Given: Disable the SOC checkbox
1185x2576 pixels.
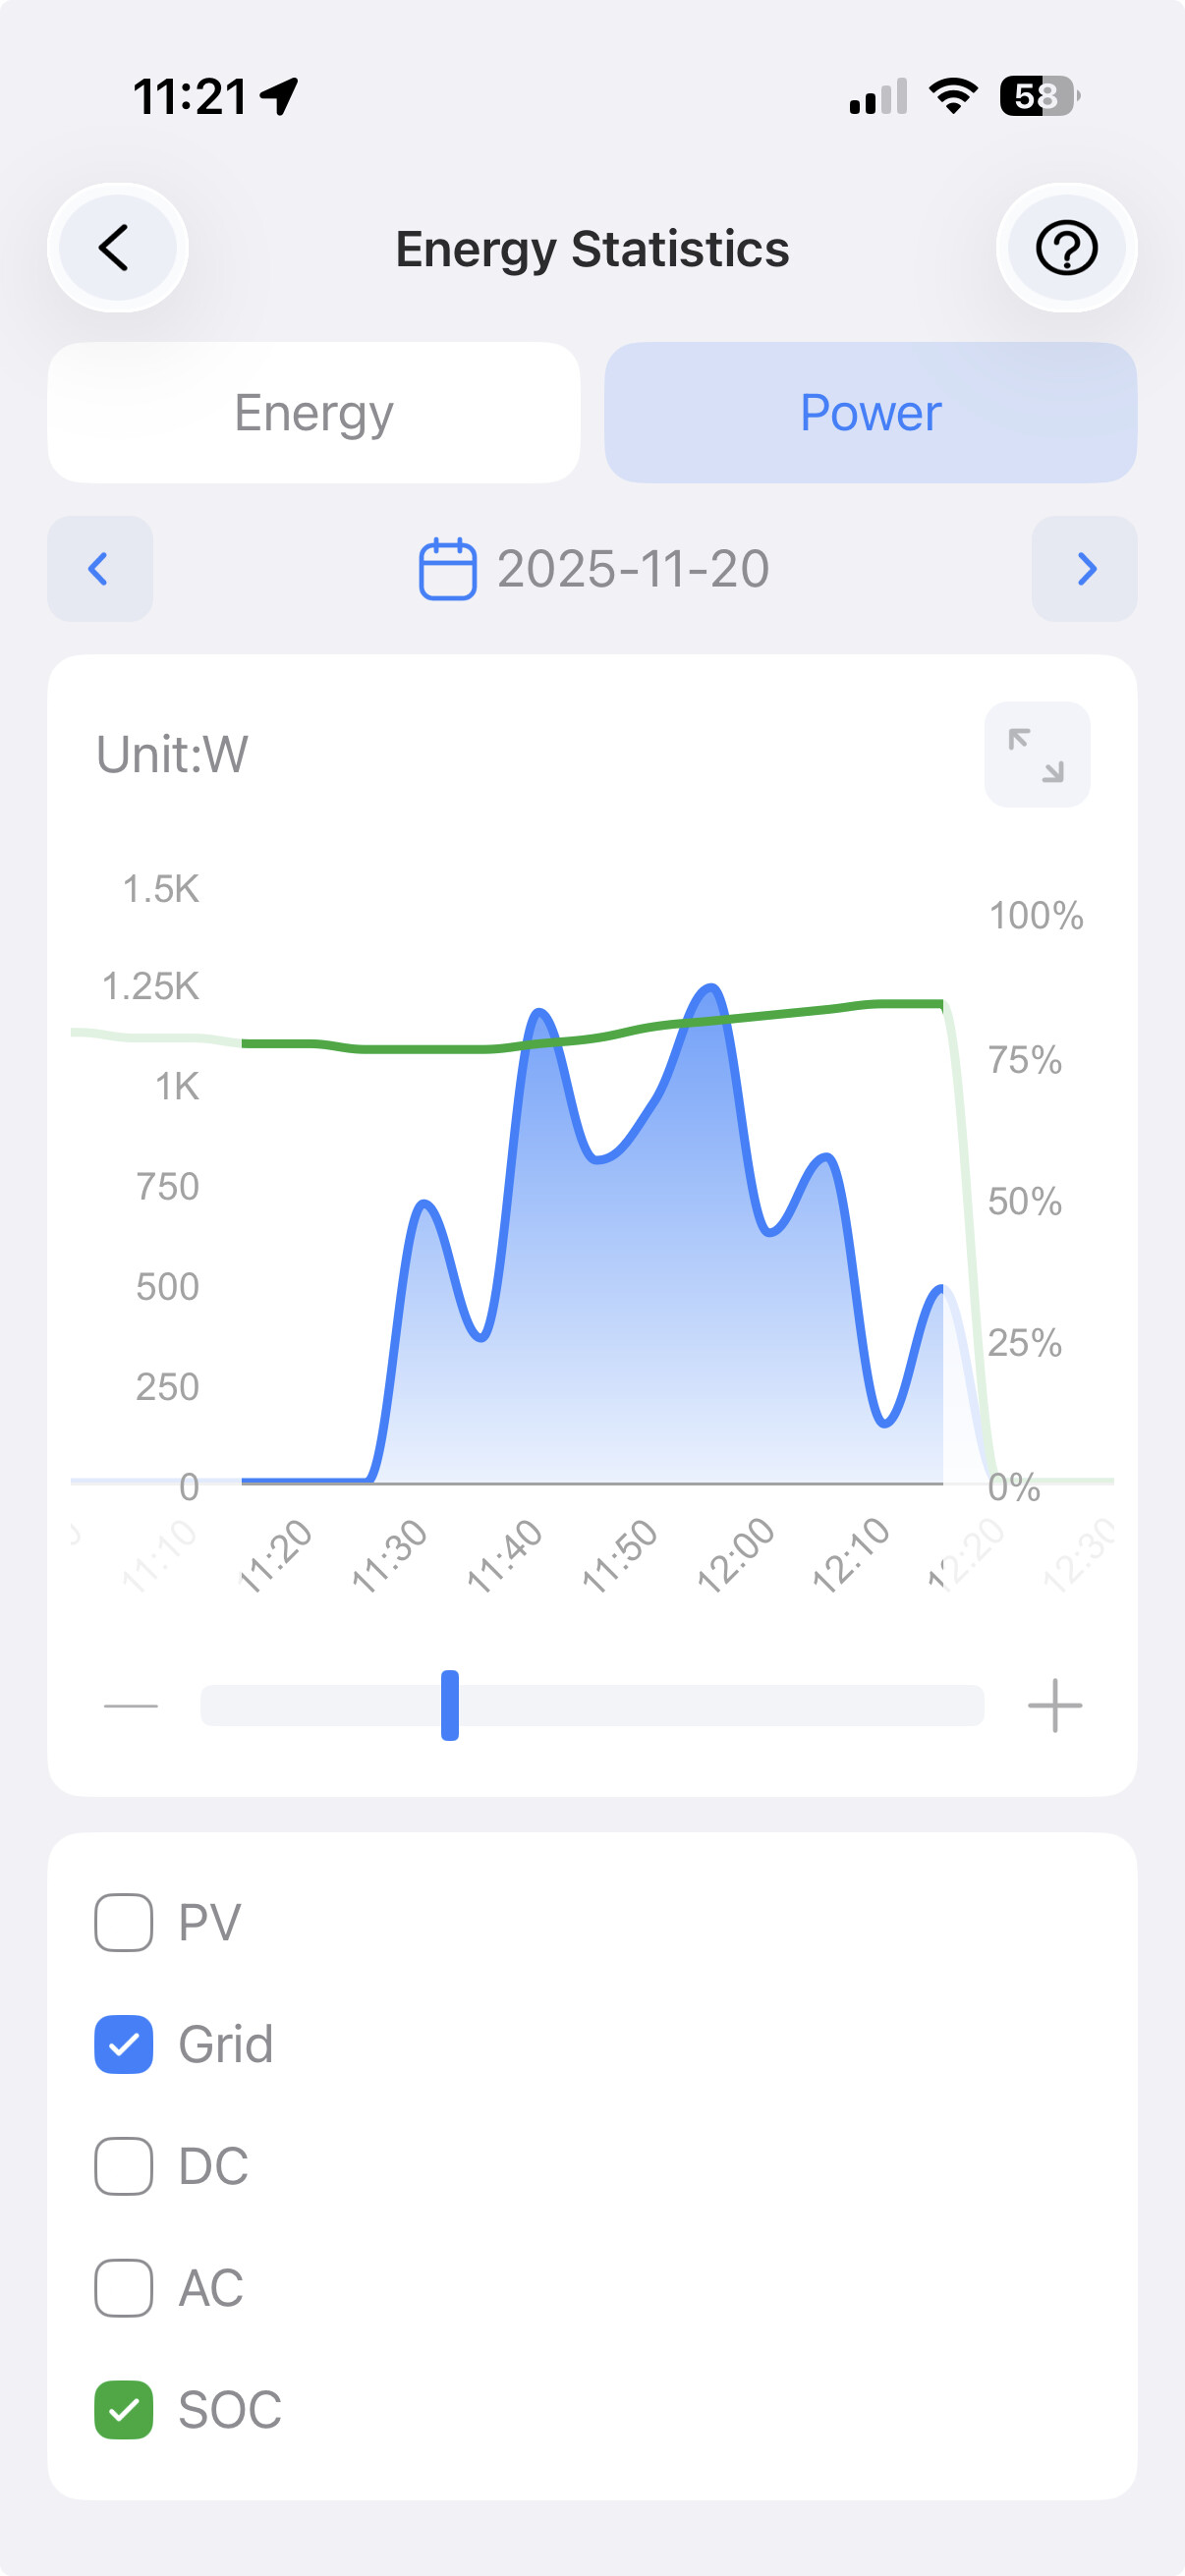Looking at the screenshot, I should pos(124,2410).
